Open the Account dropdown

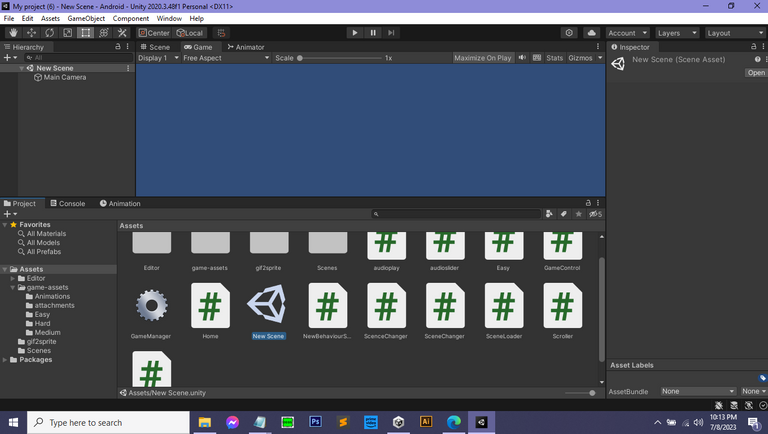627,33
